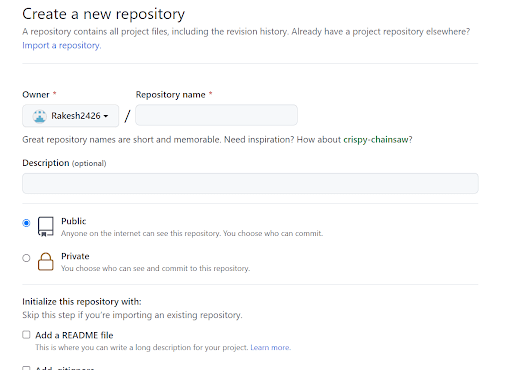Open the Learn more link for README
Screen dimensions: 512x370
coord(271,347)
